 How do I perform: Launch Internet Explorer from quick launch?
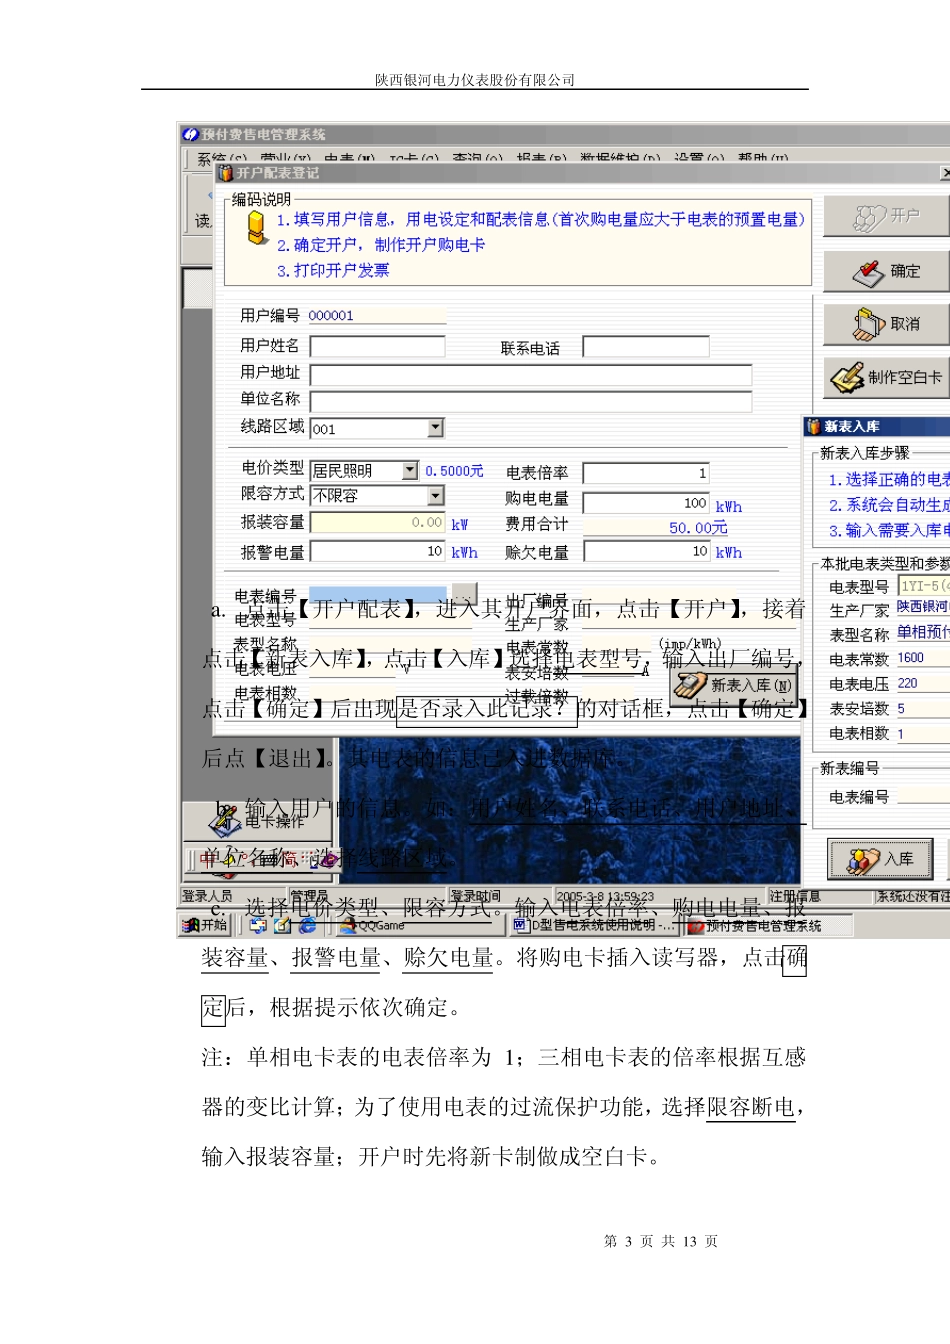click(307, 926)
